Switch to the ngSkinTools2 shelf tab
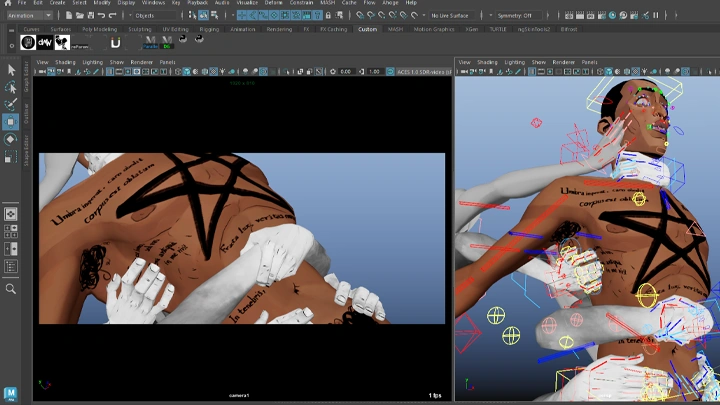Viewport: 720px width, 405px height. [x=534, y=29]
